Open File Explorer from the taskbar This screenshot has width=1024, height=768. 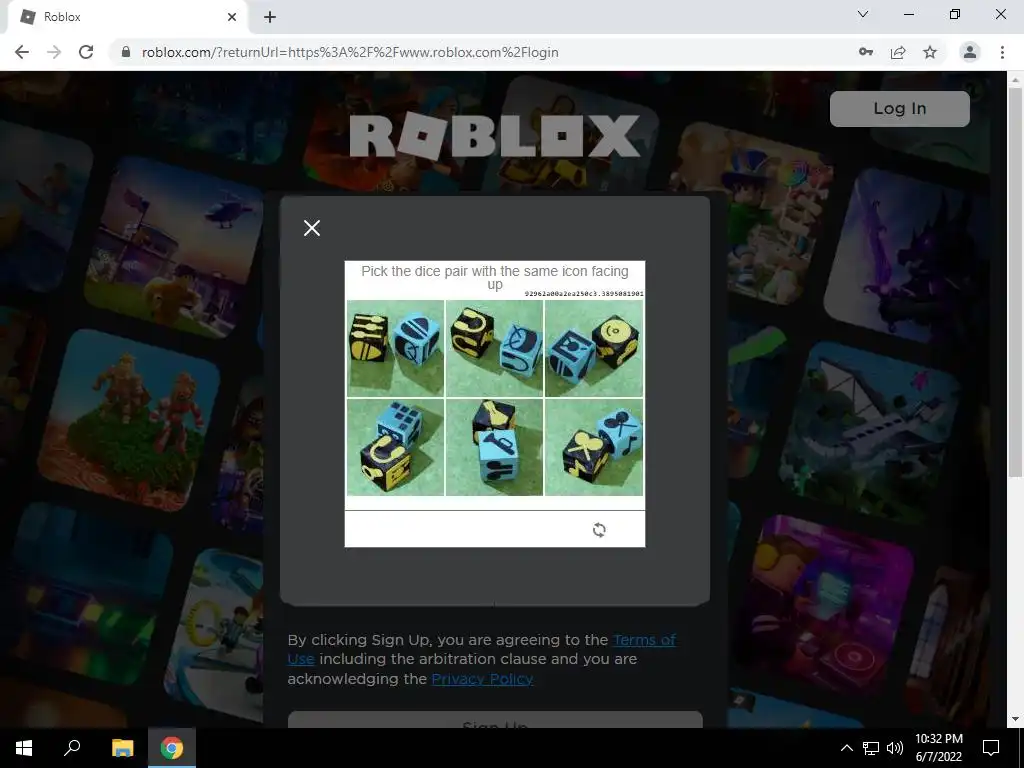(x=122, y=748)
